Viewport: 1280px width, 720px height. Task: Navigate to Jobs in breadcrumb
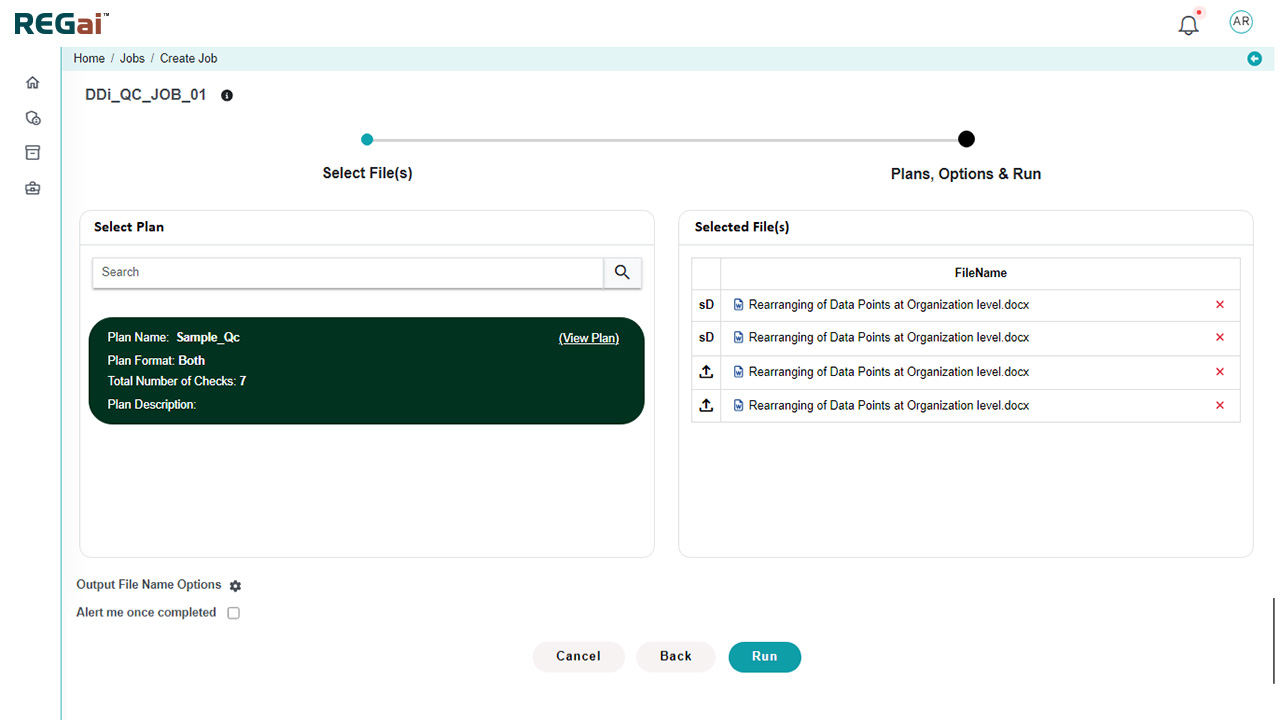pos(132,59)
